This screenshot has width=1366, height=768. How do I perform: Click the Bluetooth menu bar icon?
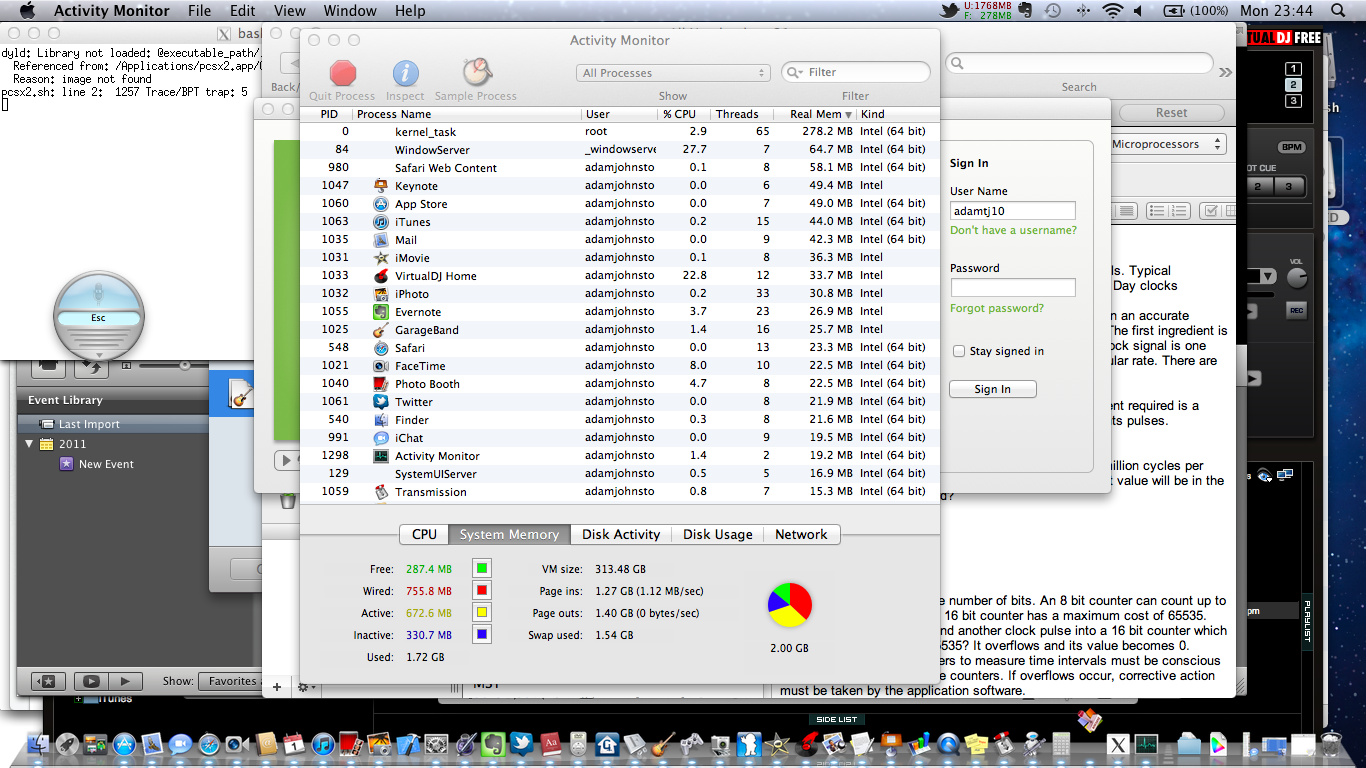[x=1083, y=10]
